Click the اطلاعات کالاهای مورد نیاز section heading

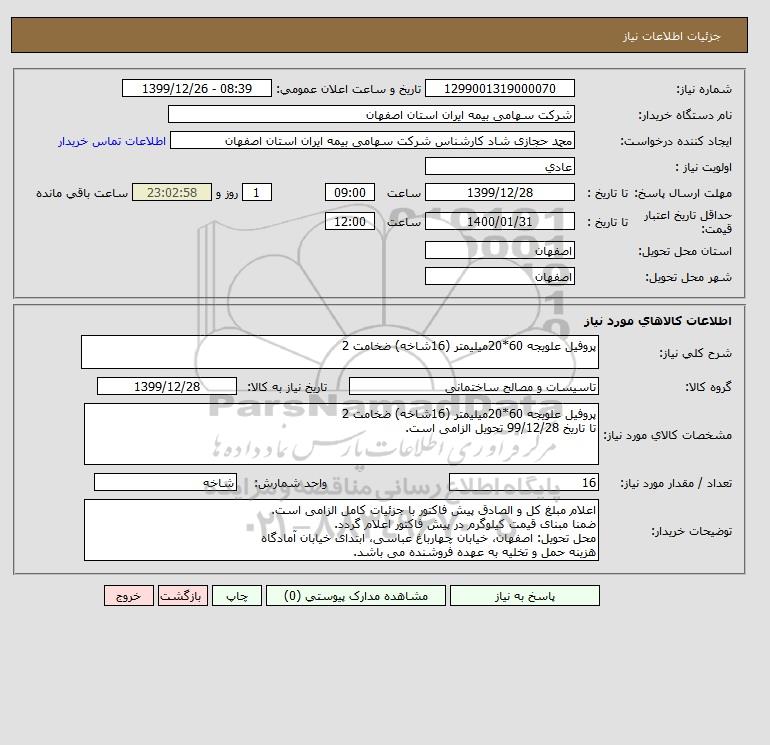(x=658, y=321)
